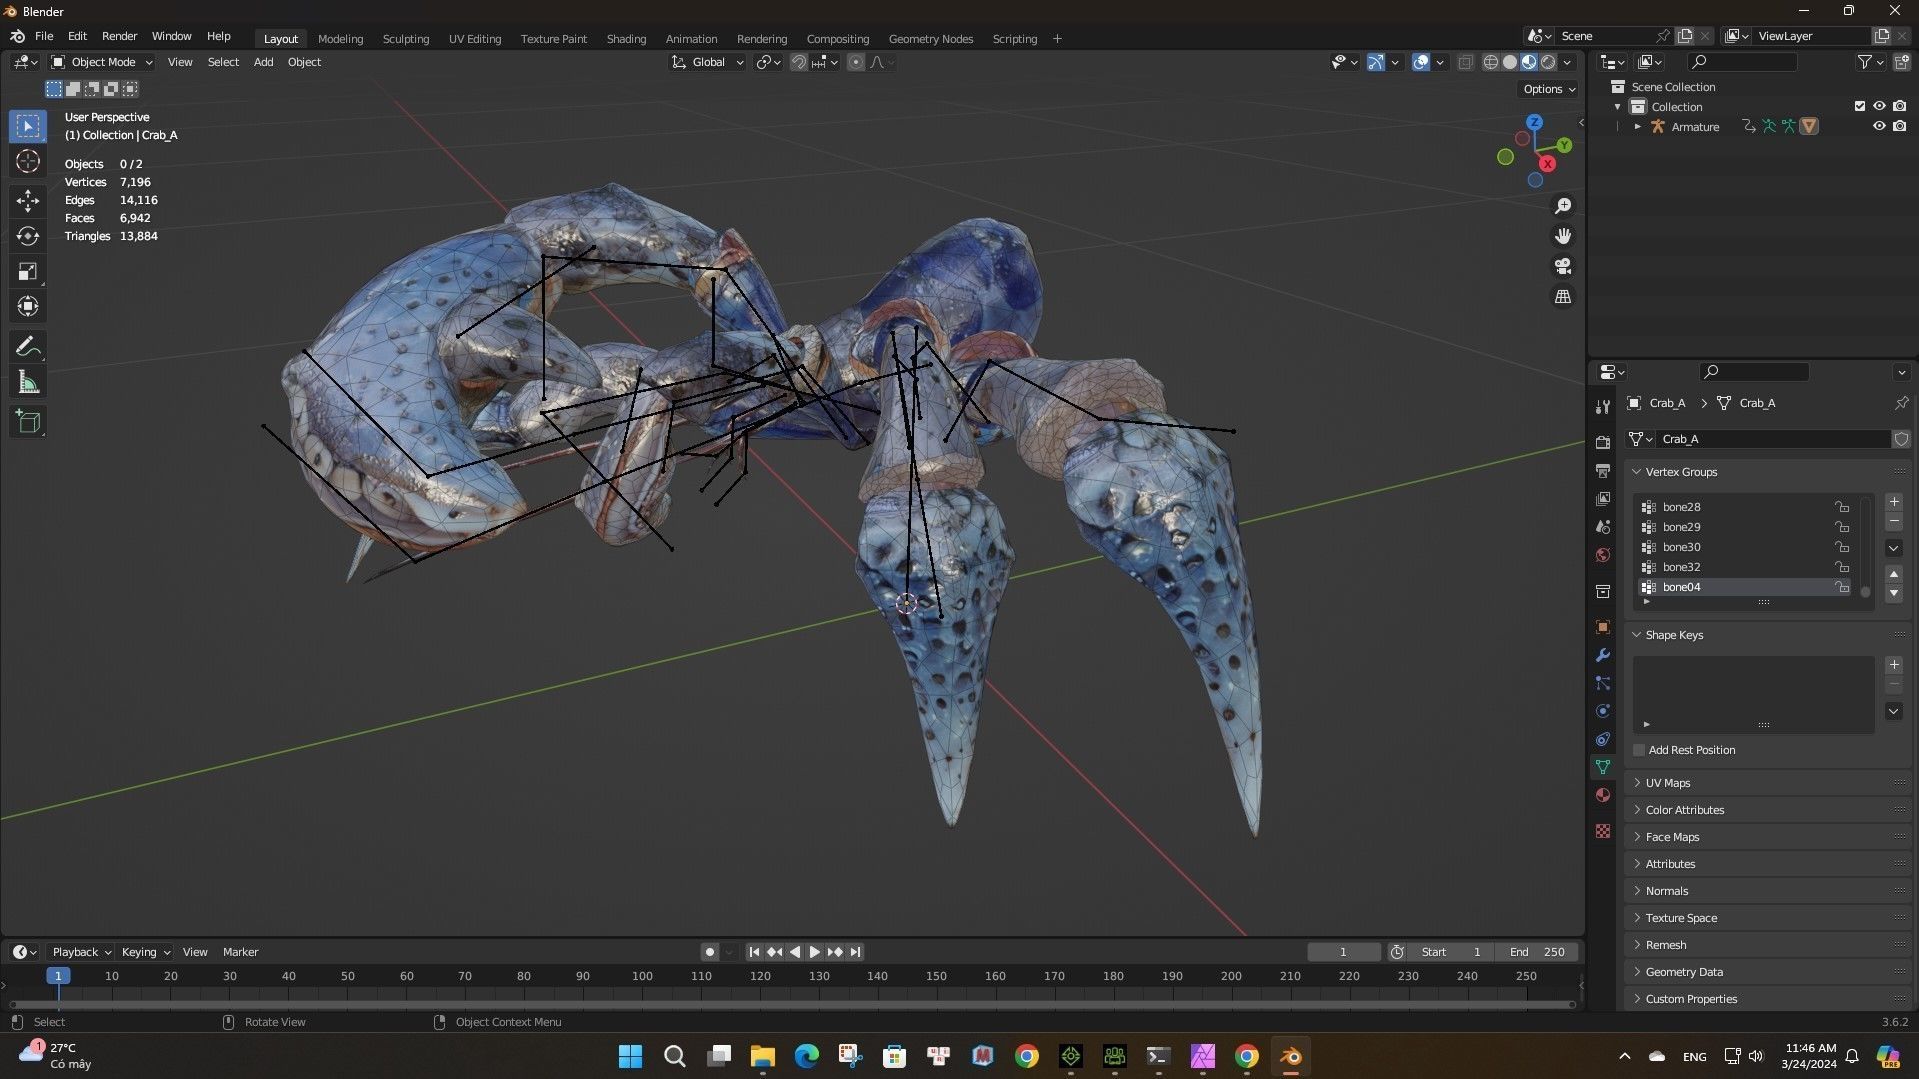Image resolution: width=1919 pixels, height=1079 pixels.
Task: Expand the Geometry Data panel
Action: coord(1684,972)
